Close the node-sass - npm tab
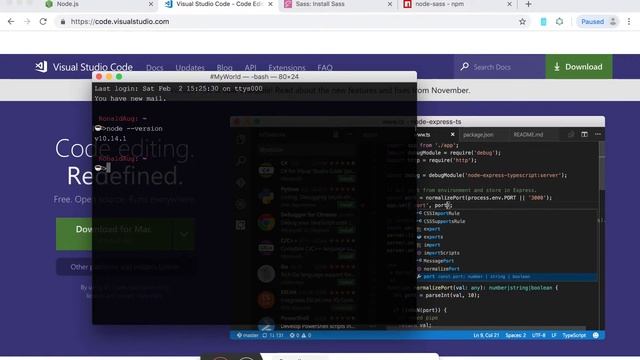 click(509, 4)
